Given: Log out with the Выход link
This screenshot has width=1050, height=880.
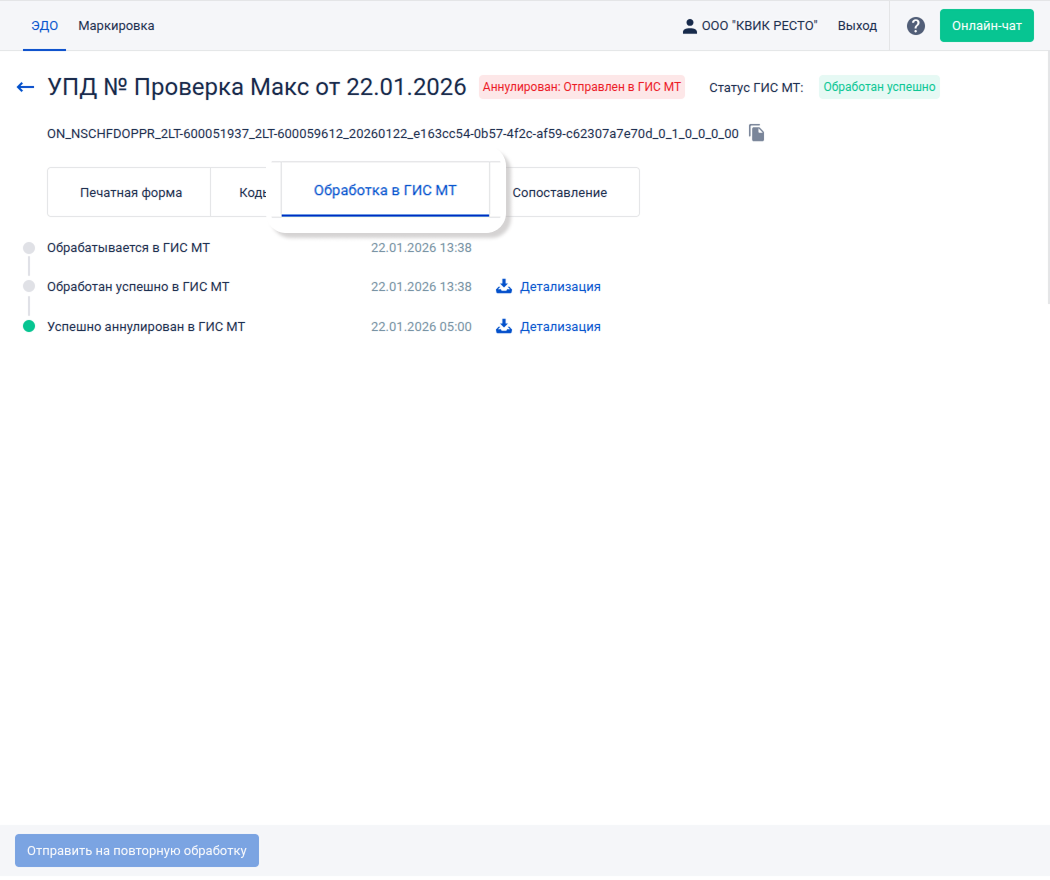Looking at the screenshot, I should click(x=857, y=26).
